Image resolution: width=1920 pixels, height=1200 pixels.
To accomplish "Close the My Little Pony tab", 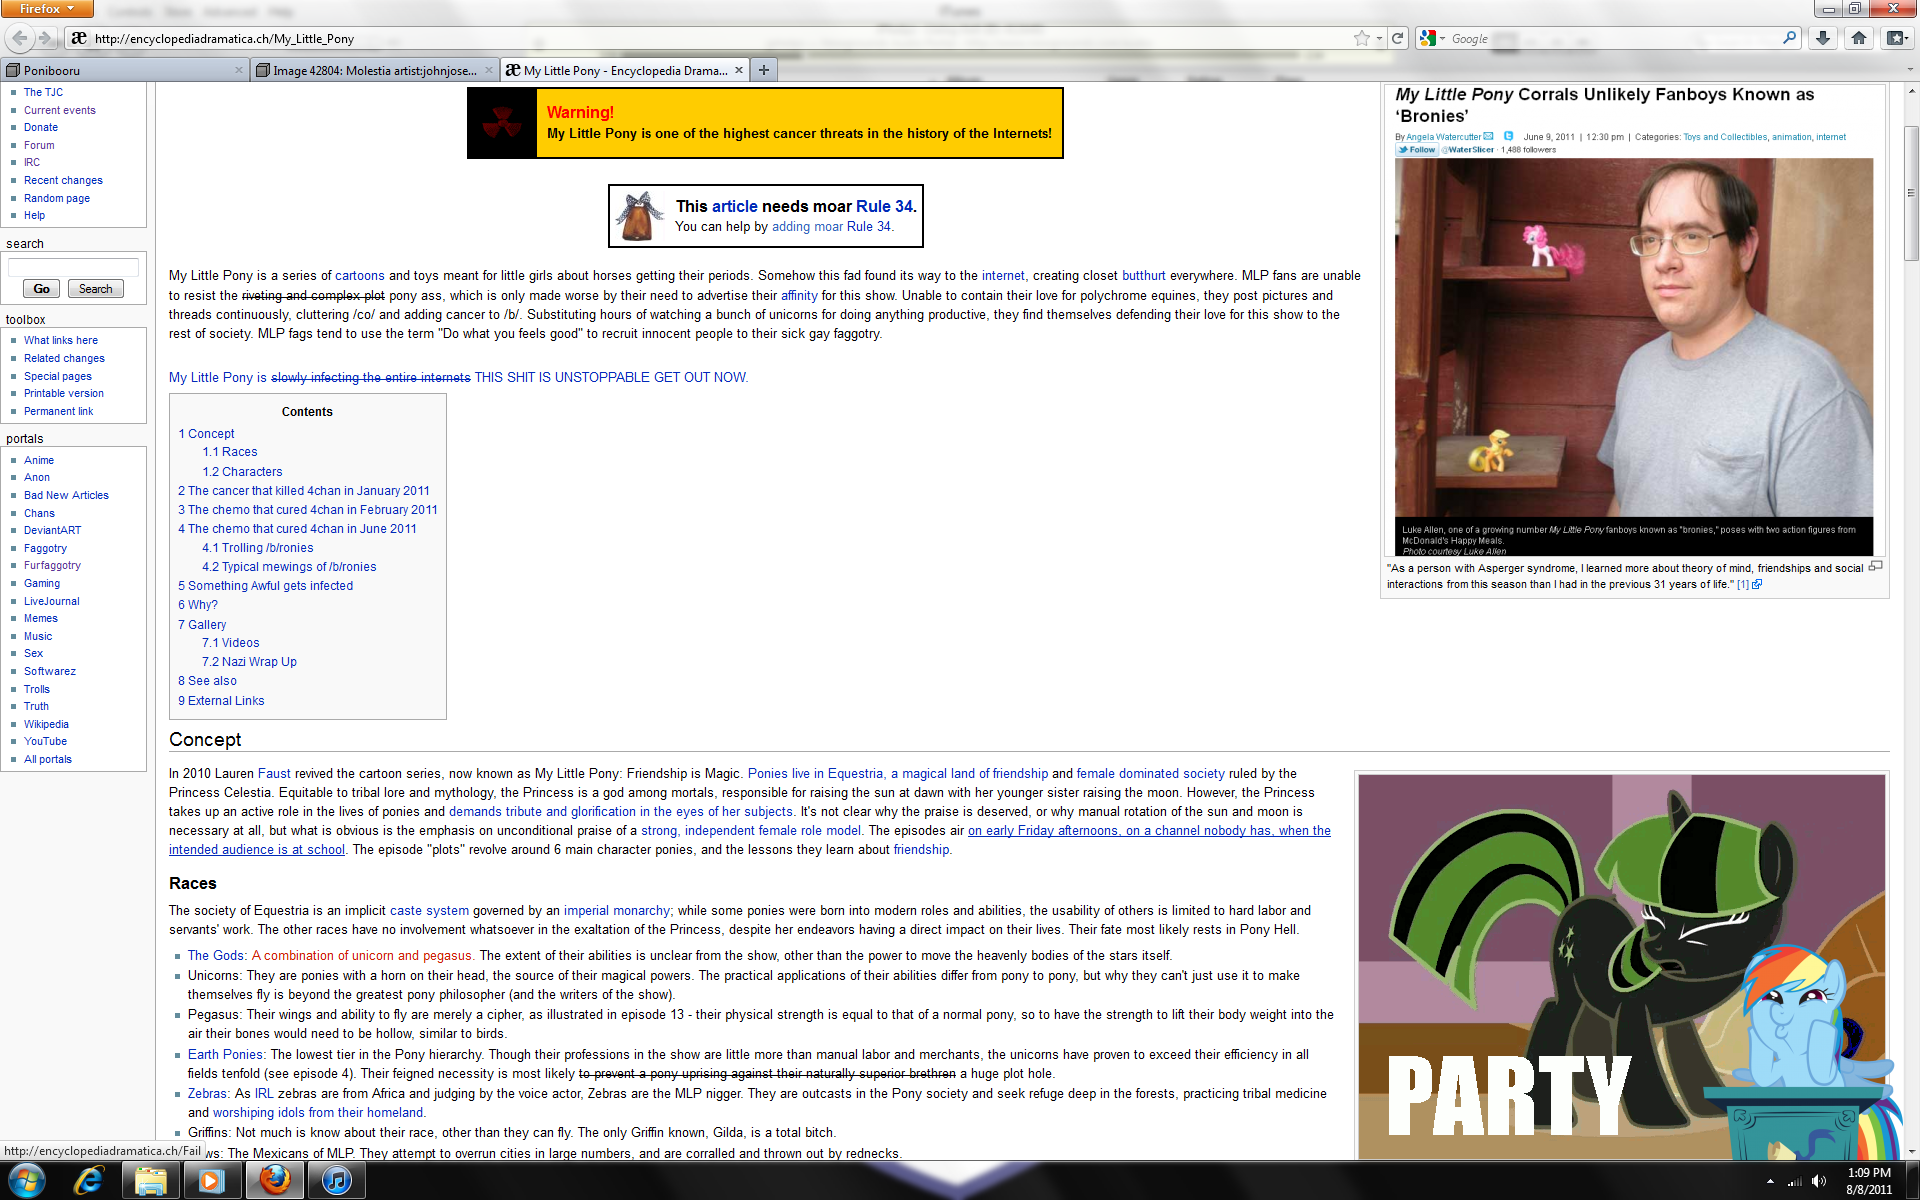I will 739,70.
